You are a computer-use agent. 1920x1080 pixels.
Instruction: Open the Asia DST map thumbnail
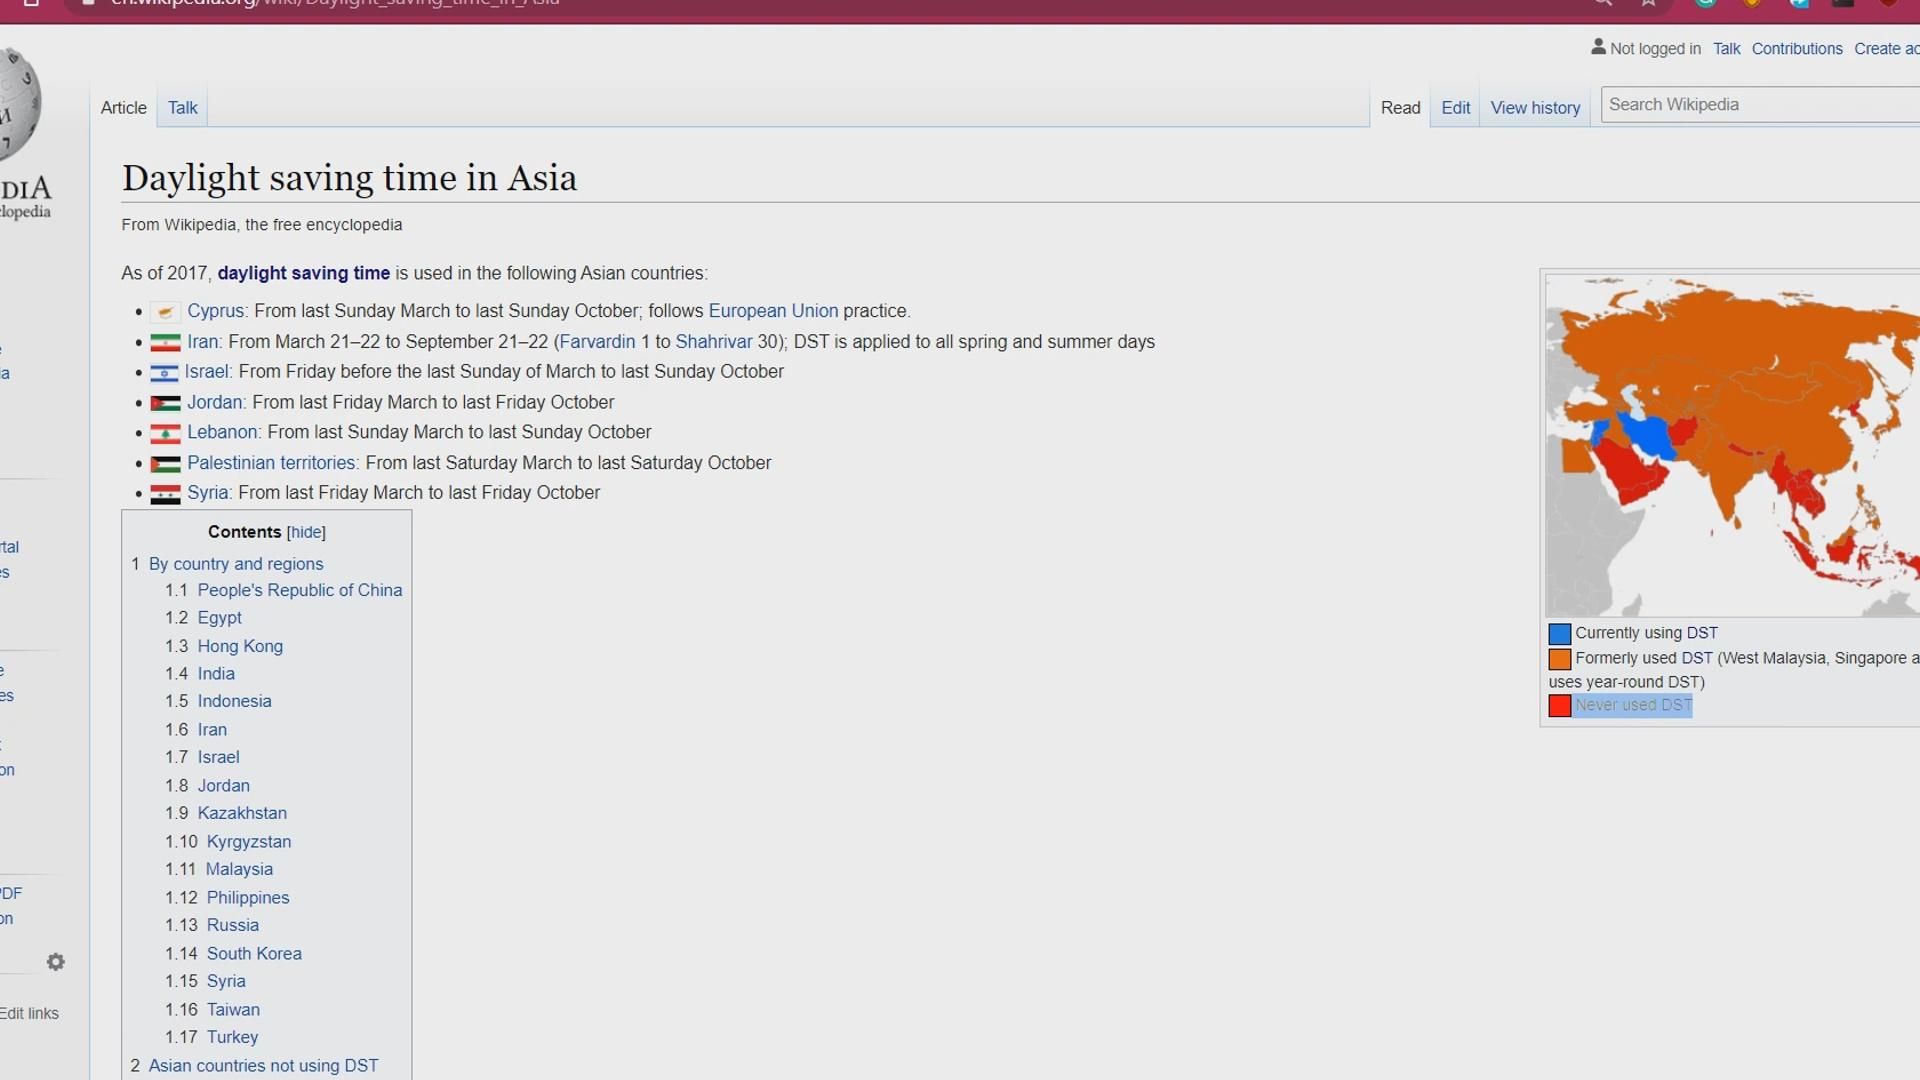(x=1732, y=446)
